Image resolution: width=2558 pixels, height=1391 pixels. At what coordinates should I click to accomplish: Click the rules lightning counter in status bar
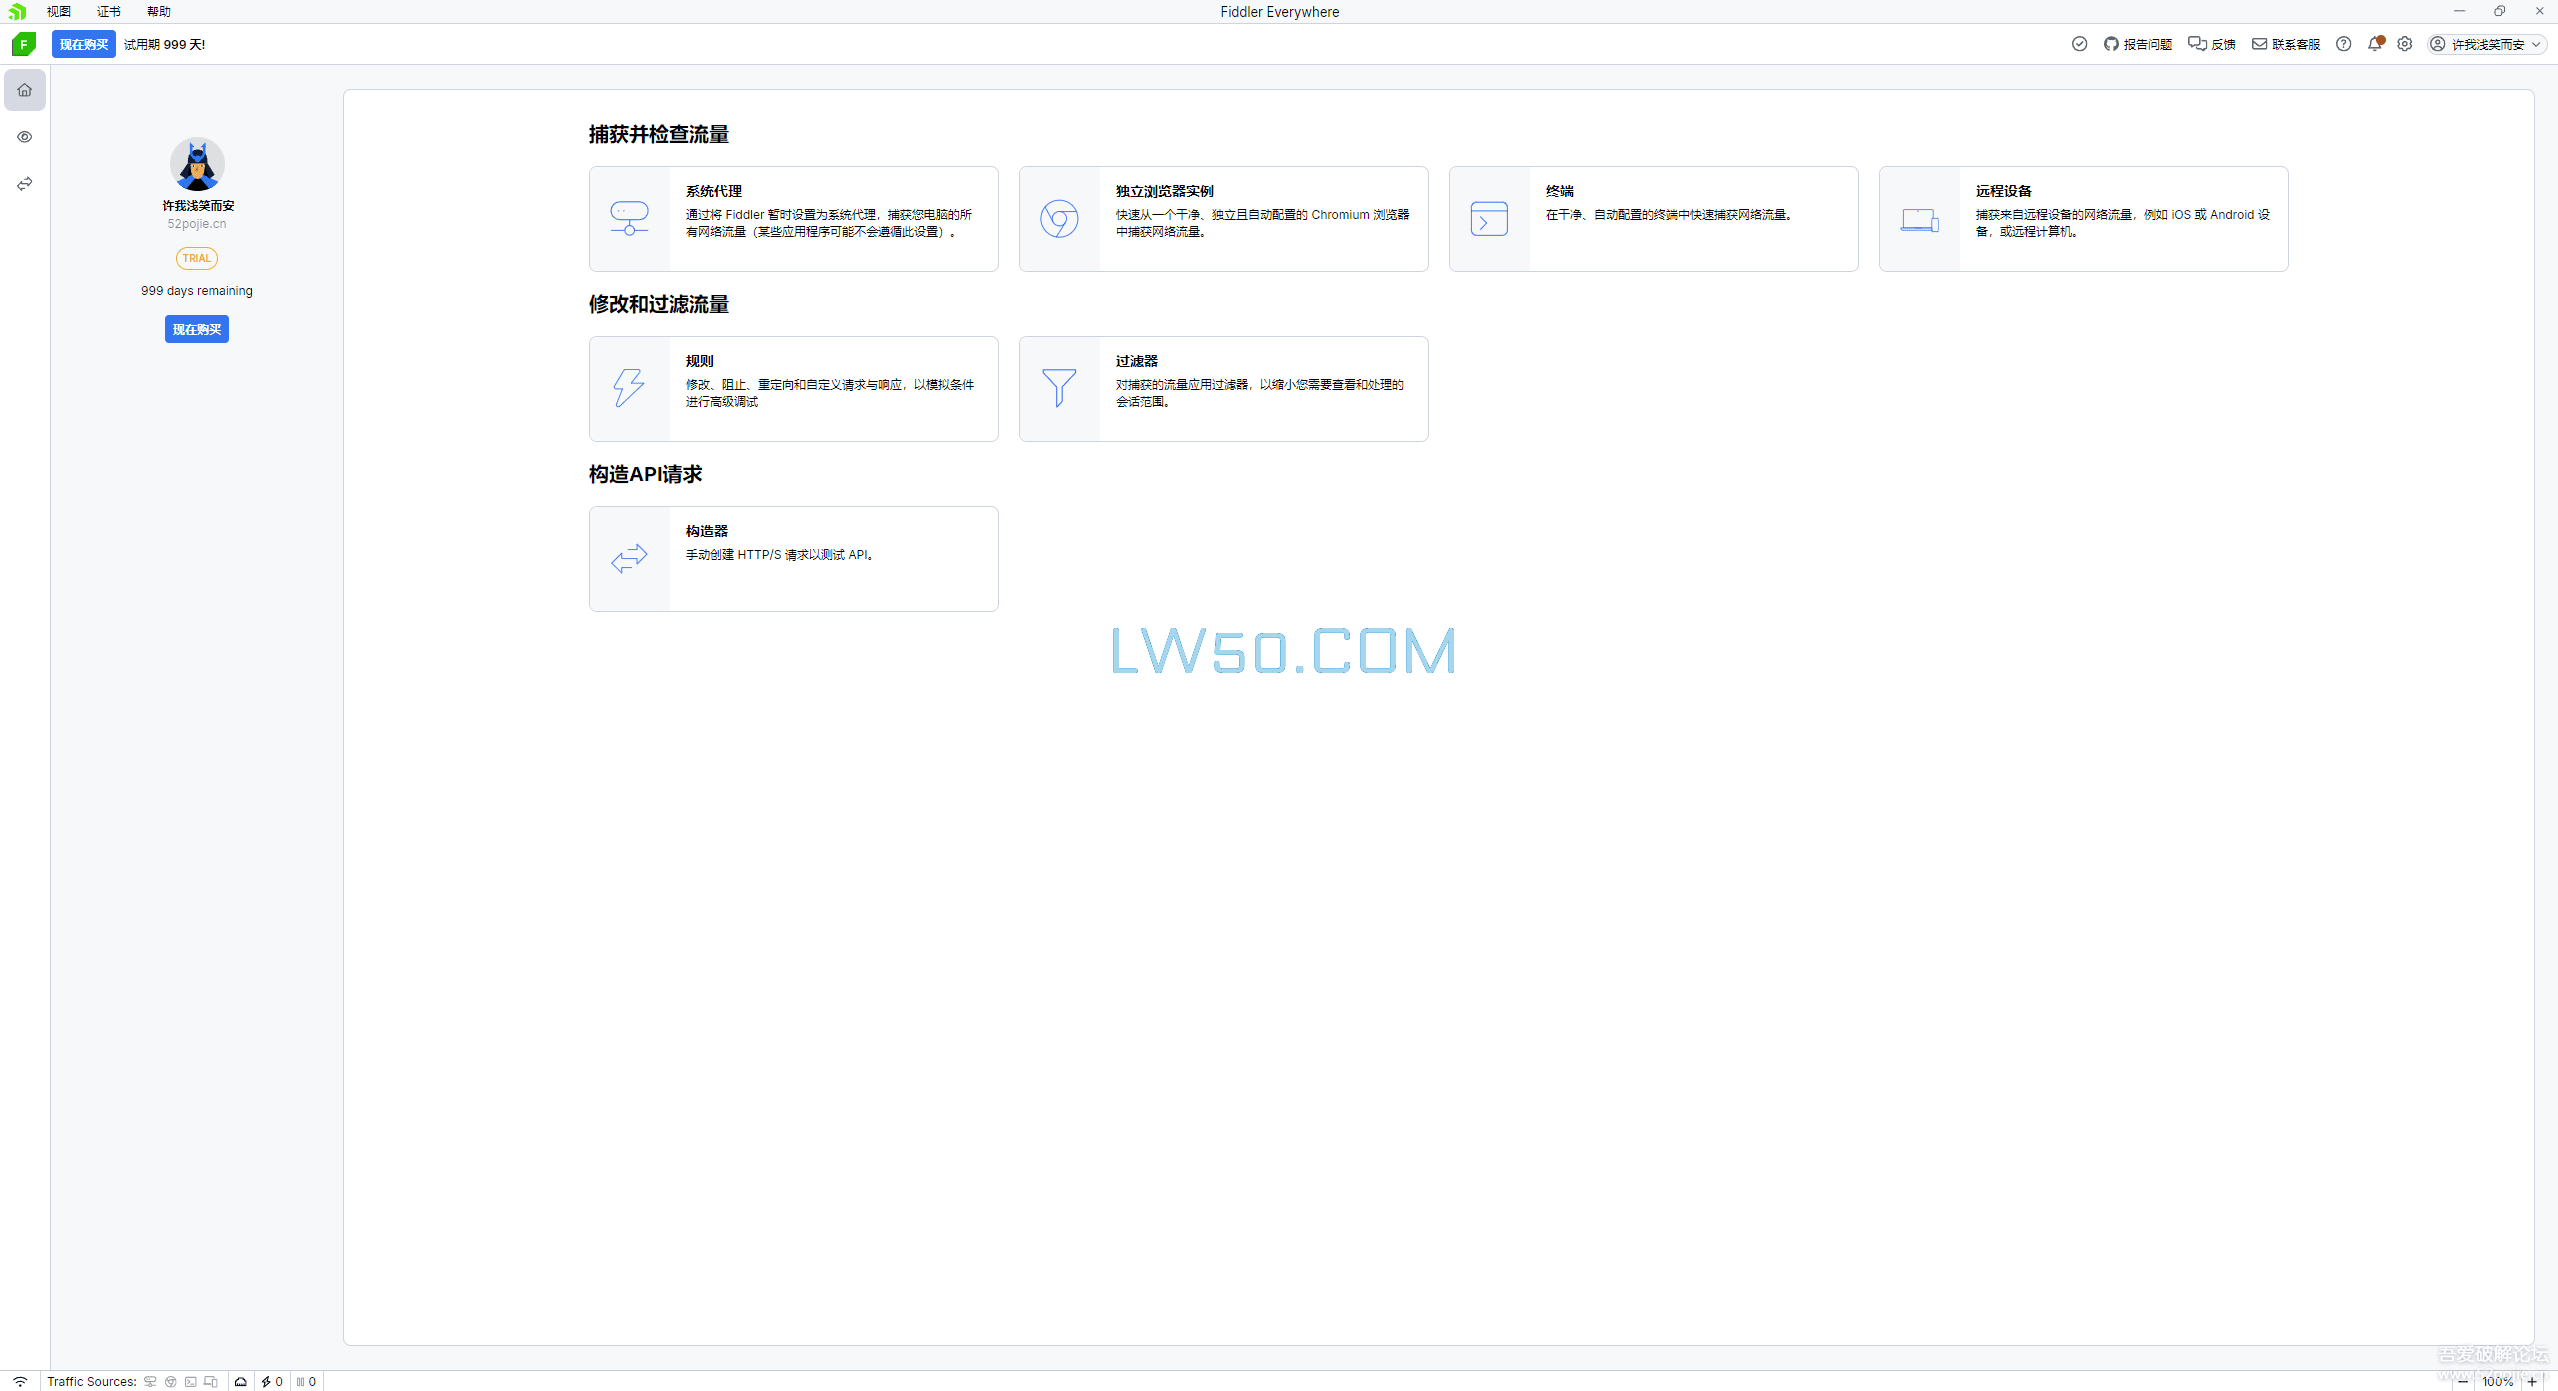click(x=272, y=1381)
